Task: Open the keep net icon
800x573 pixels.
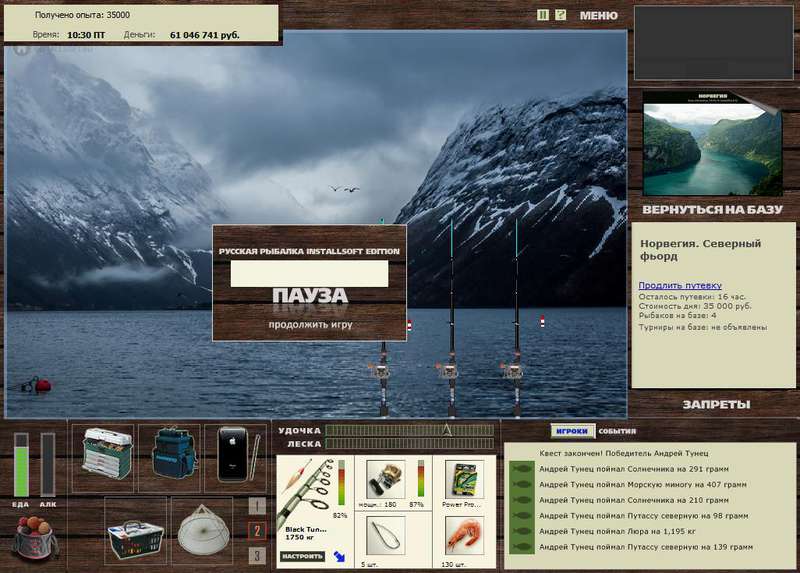Action: 203,531
